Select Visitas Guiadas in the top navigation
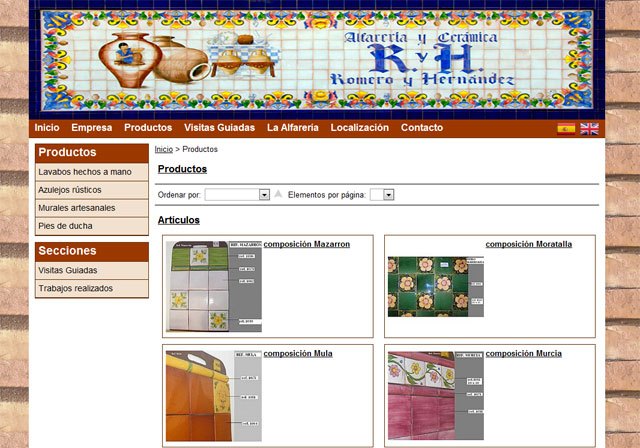The image size is (640, 448). (x=219, y=128)
